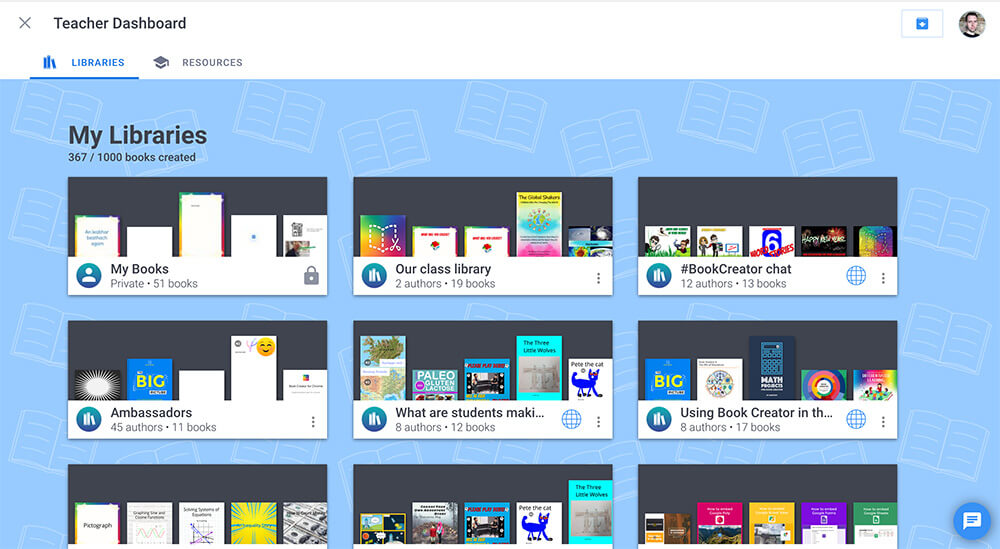Screen dimensions: 1000x549
Task: Click globe icon on What are students making
Action: (571, 419)
